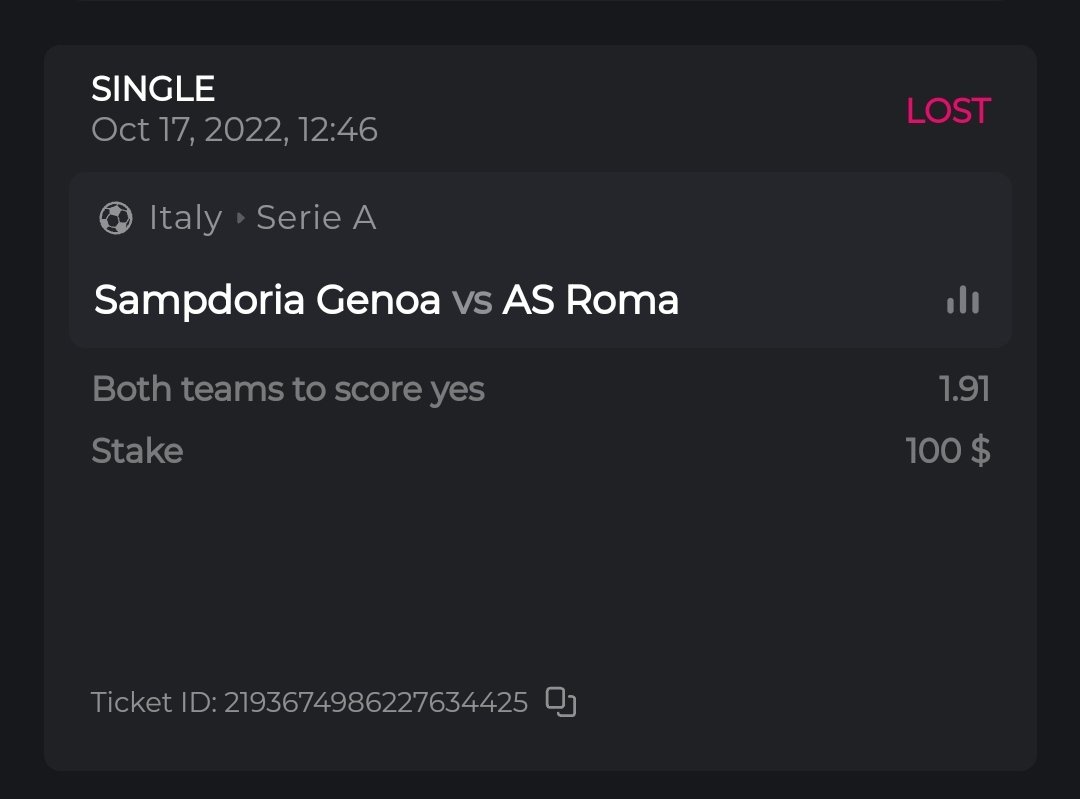1080x799 pixels.
Task: Click the soccer ball sport icon
Action: (116, 218)
